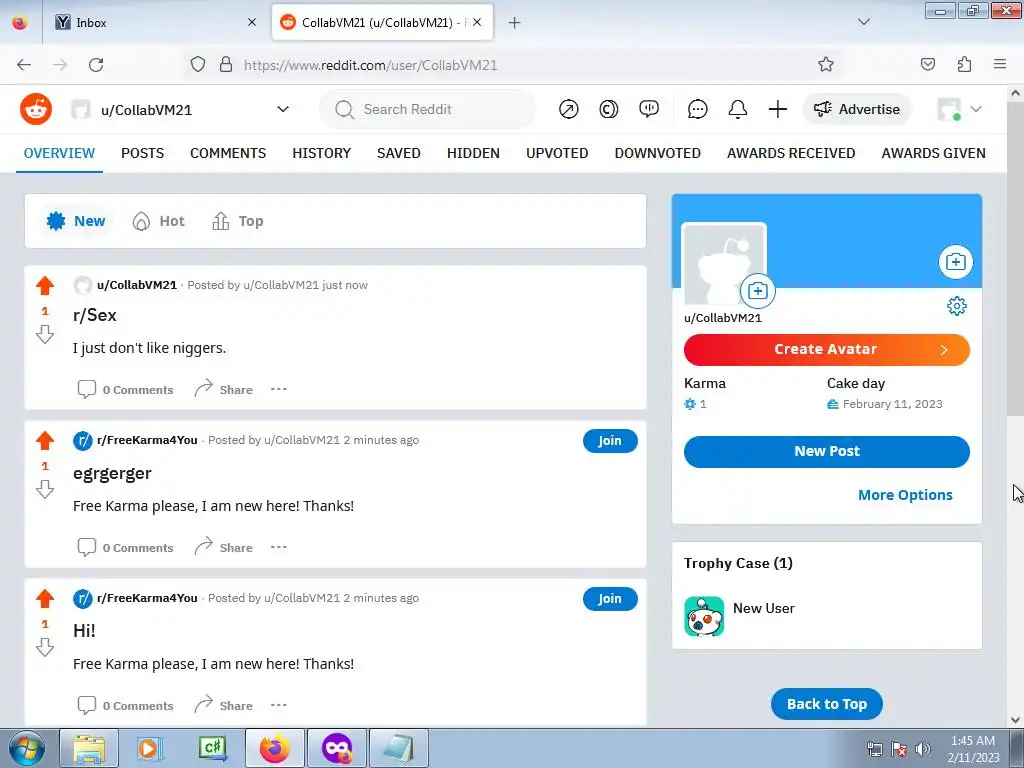The height and width of the screenshot is (768, 1024).
Task: Open the Coins icon in header
Action: (x=608, y=109)
